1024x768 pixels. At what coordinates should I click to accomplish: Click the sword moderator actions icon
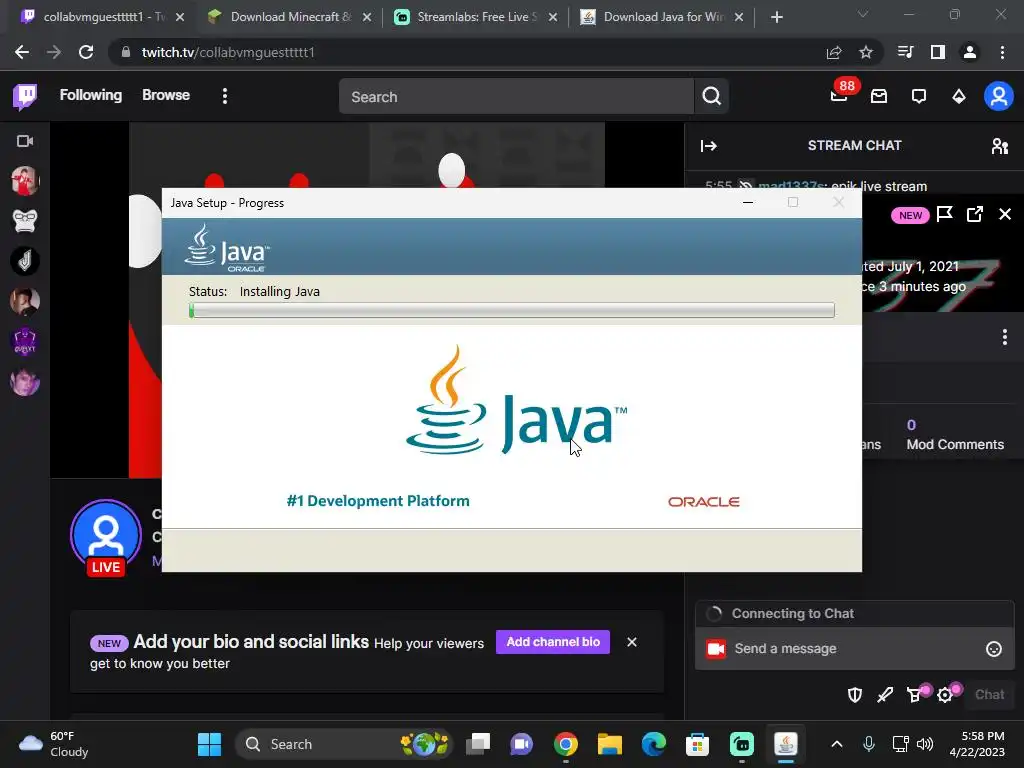pos(885,695)
